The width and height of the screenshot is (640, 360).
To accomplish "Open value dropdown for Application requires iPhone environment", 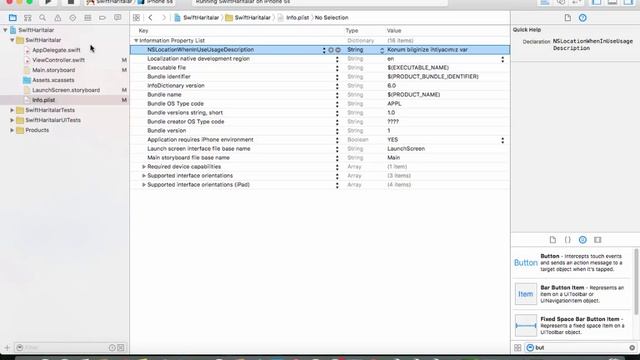I will [502, 140].
